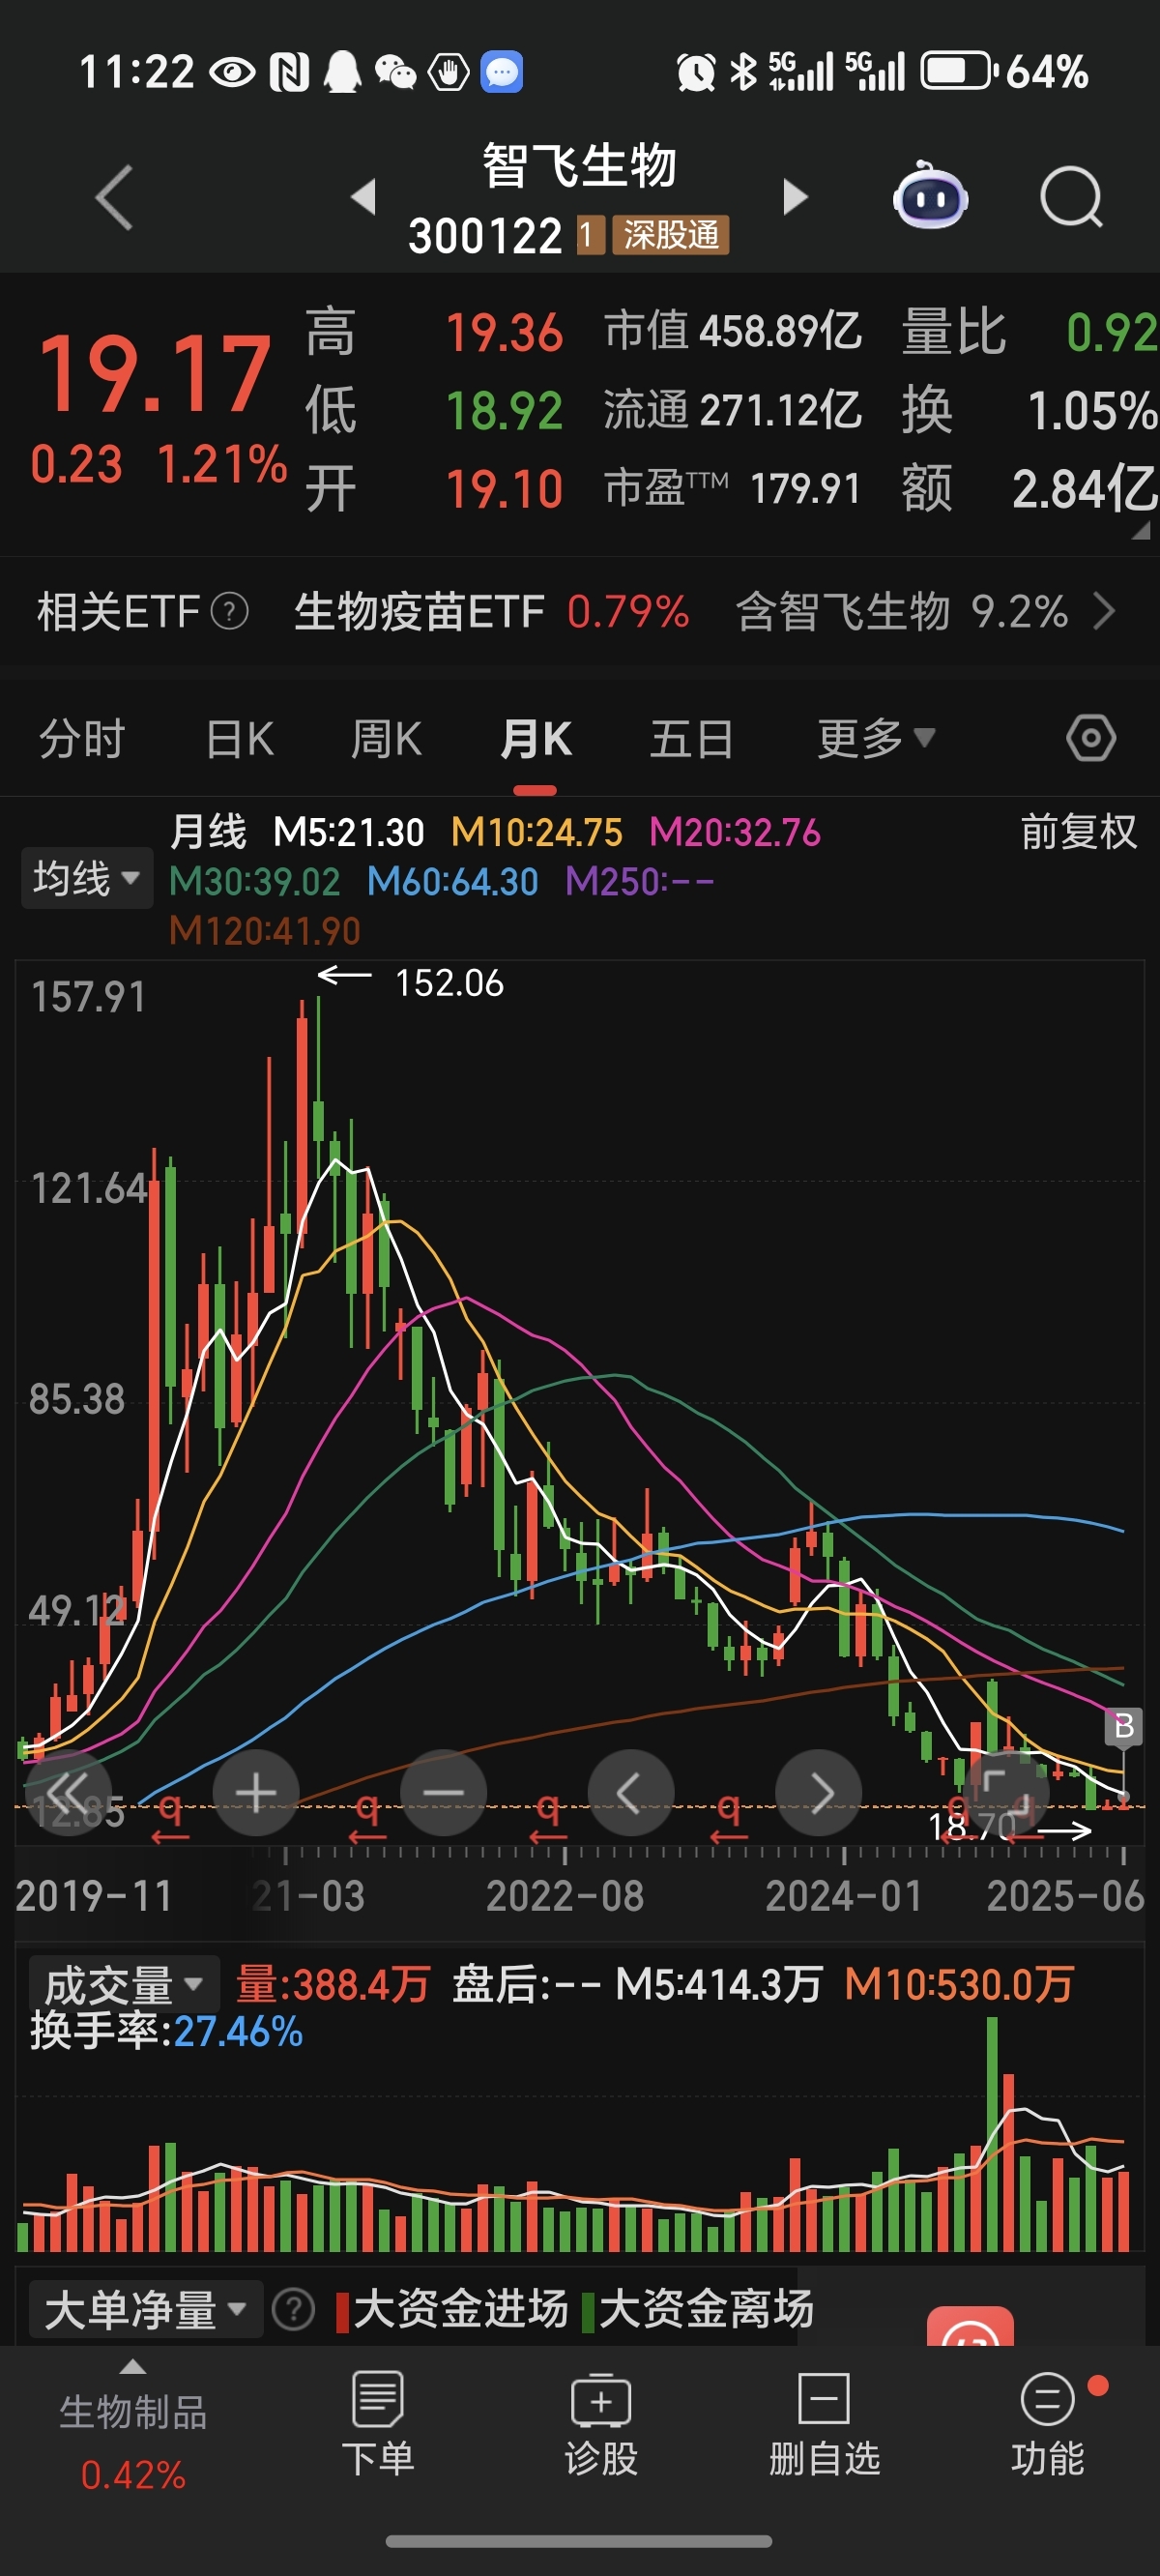
Task: Move chart left with the left chevron
Action: tap(630, 1793)
